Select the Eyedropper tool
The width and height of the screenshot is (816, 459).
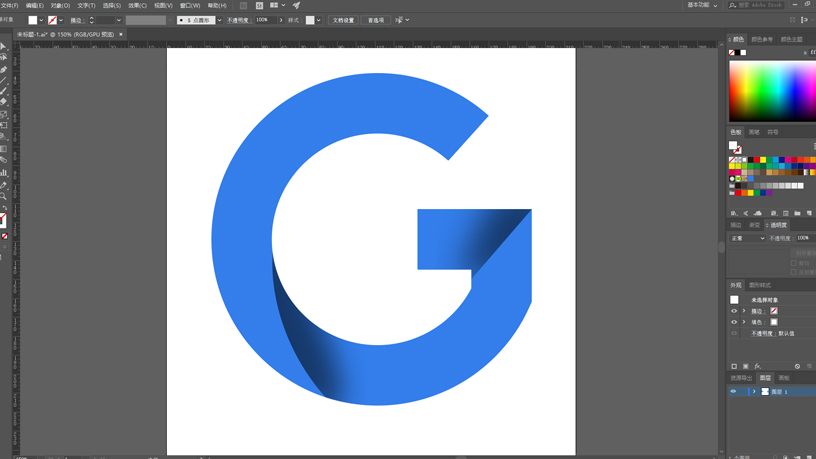coord(3,185)
